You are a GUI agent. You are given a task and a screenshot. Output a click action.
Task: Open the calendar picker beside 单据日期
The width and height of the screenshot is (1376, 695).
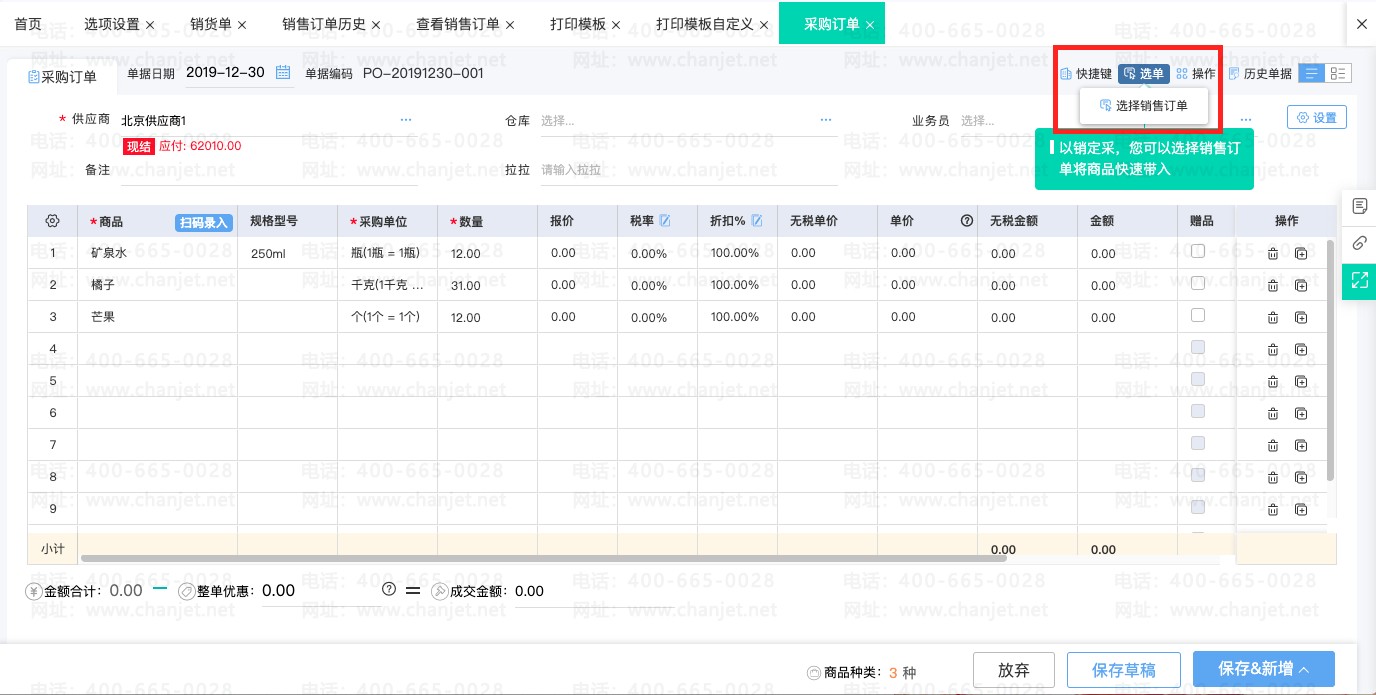[x=283, y=72]
